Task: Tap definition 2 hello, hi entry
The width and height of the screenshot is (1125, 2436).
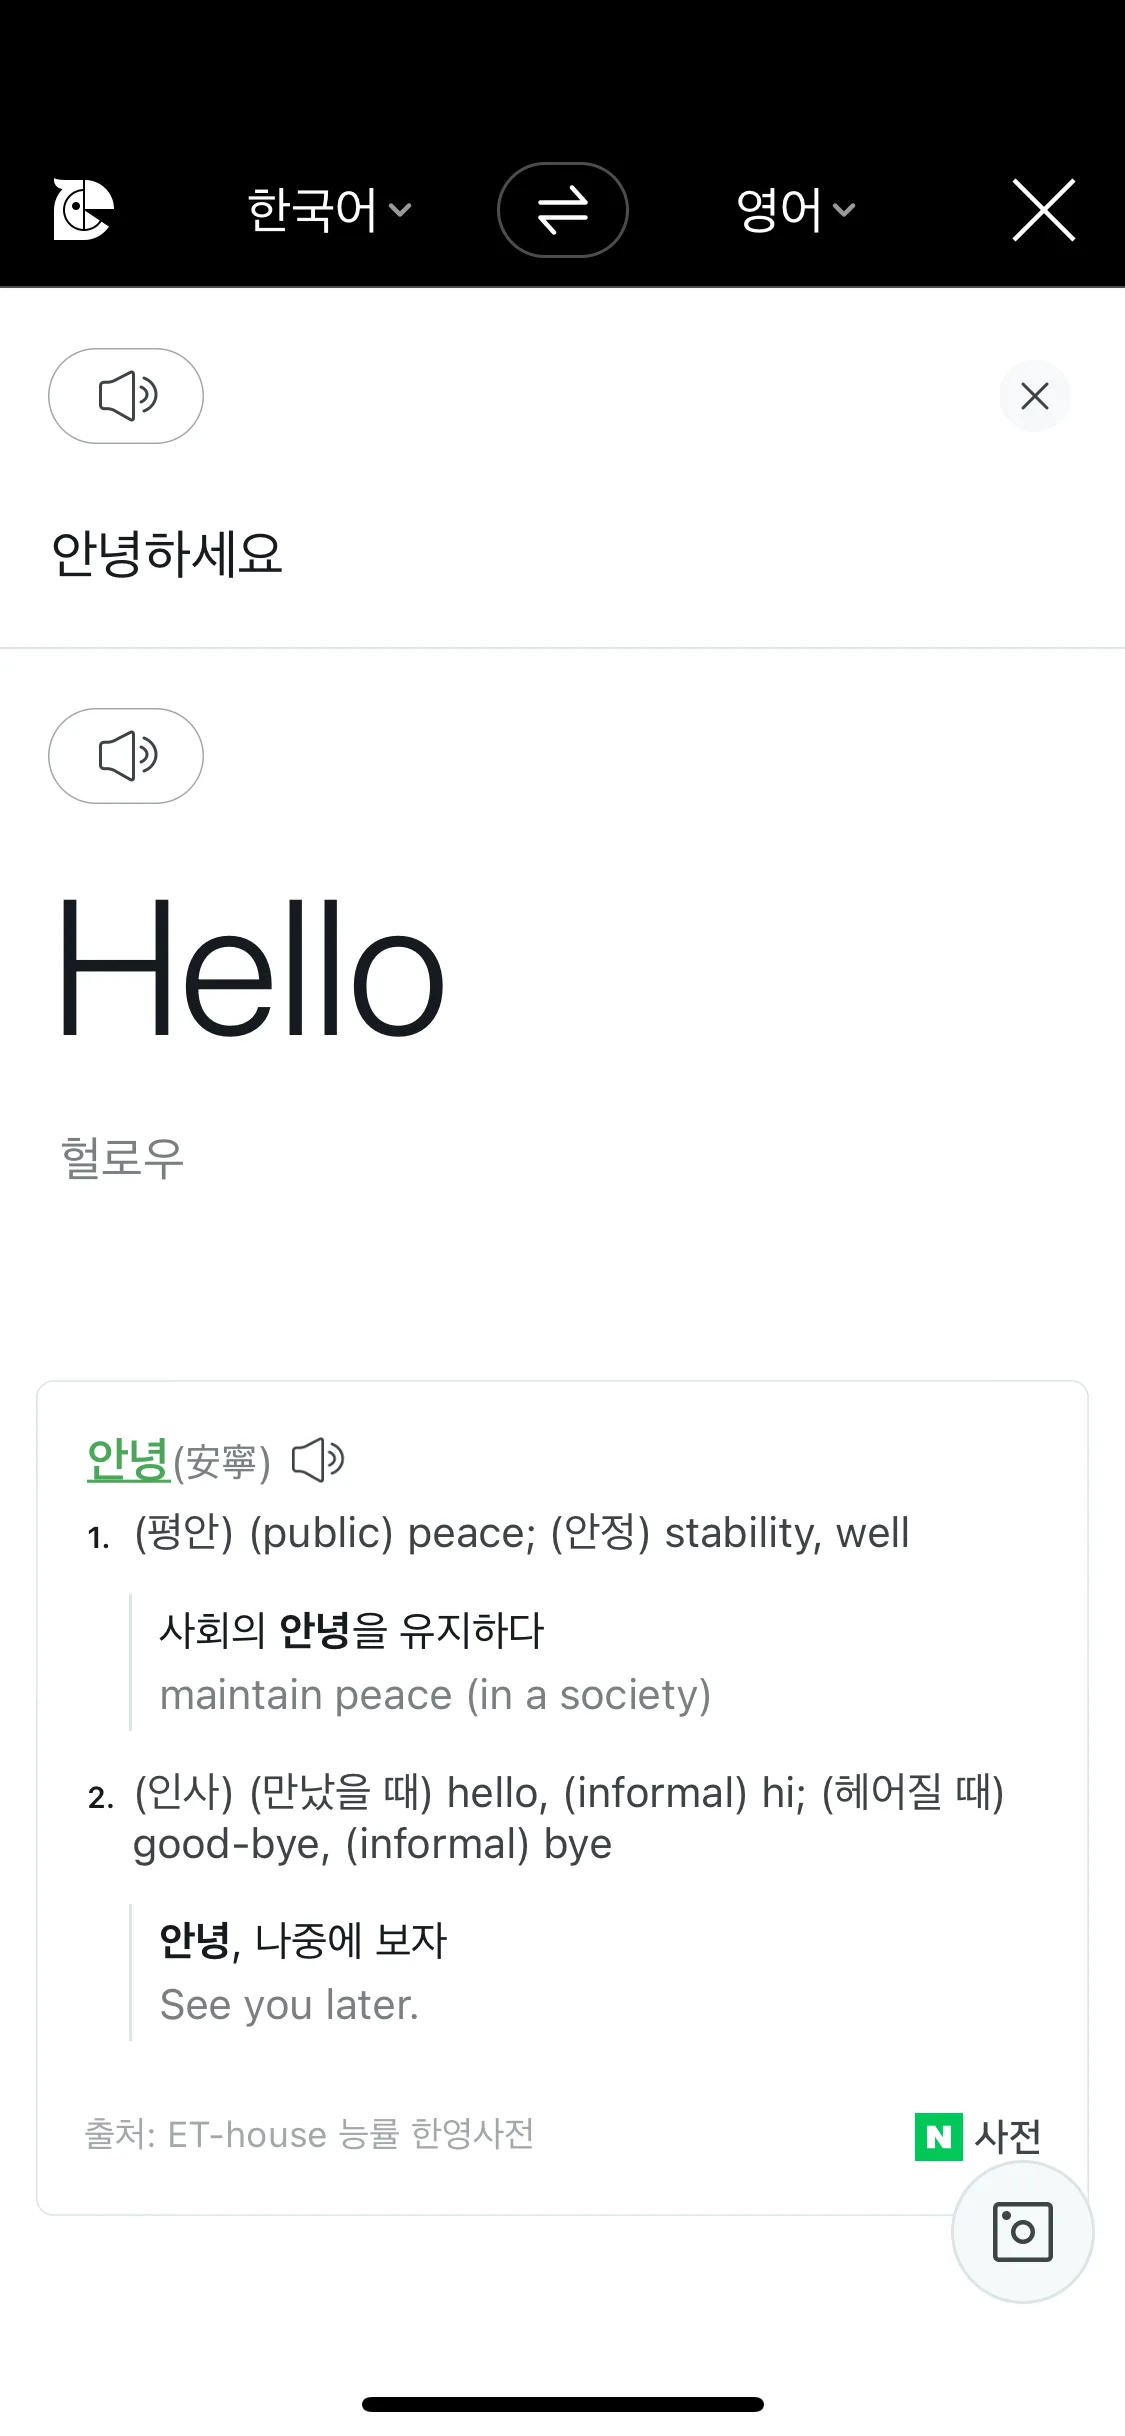Action: pyautogui.click(x=568, y=1818)
